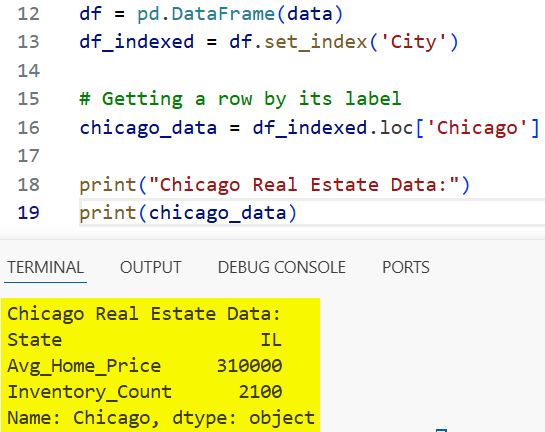Click the '2100' value in terminal
Image resolution: width=545 pixels, height=432 pixels.
pyautogui.click(x=260, y=392)
